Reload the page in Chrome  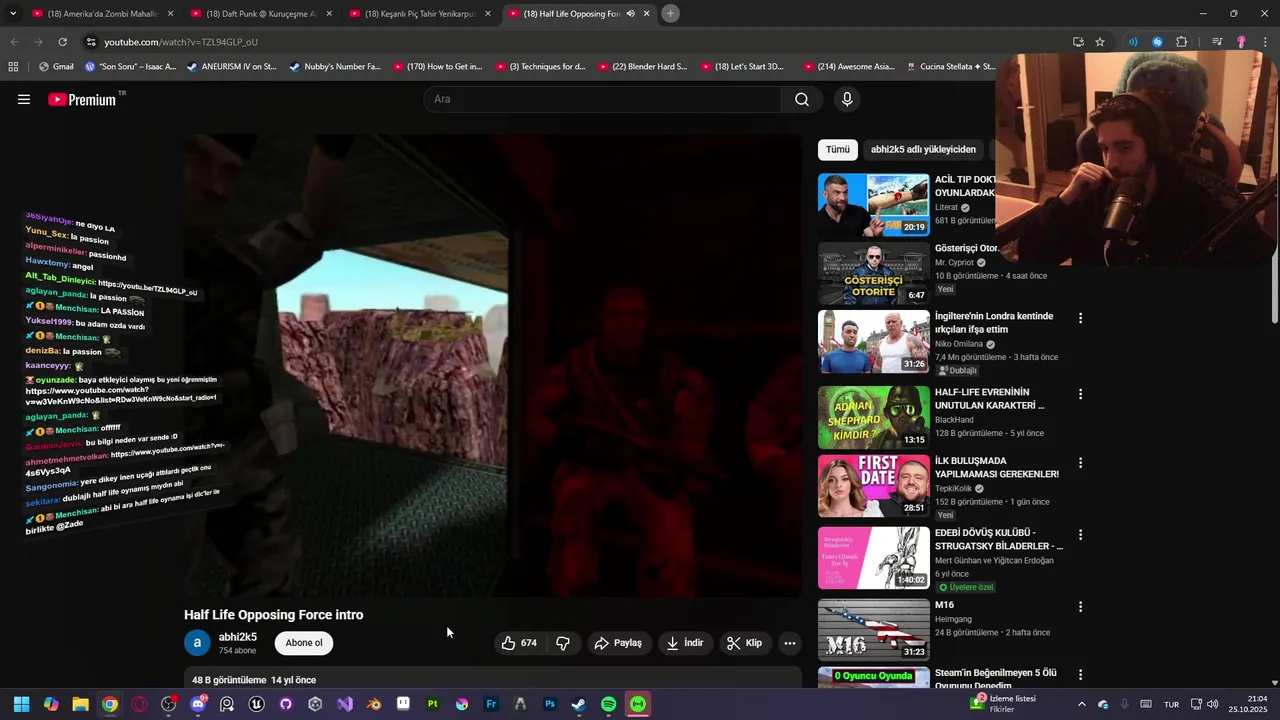click(x=62, y=42)
